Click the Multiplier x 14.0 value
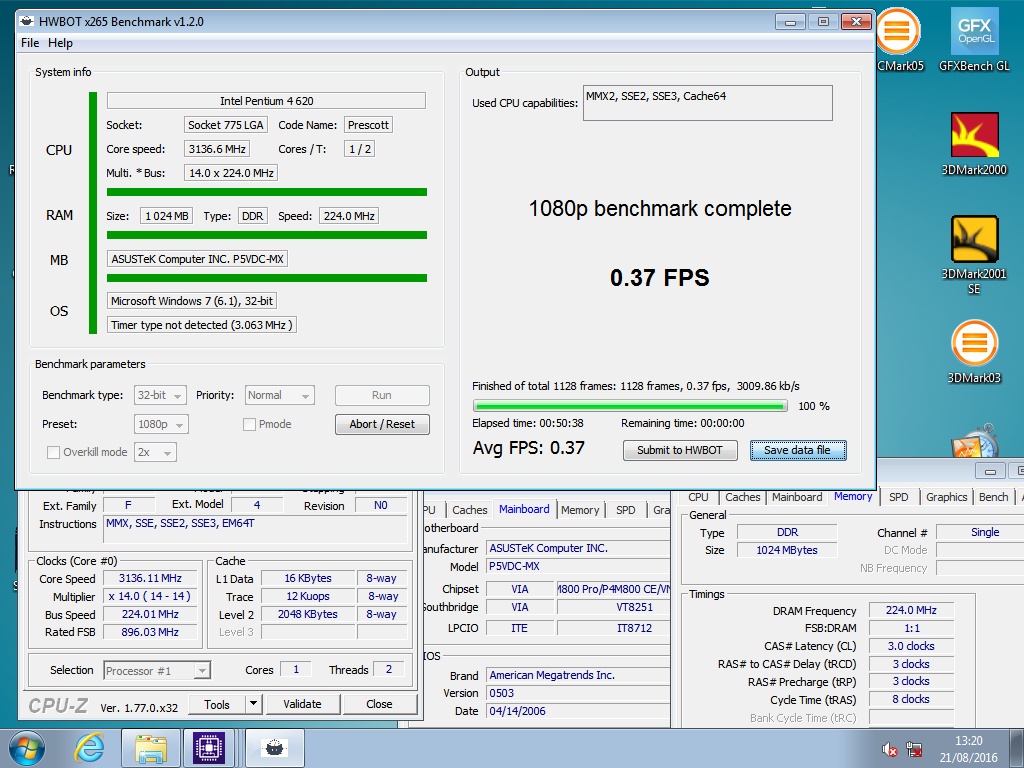 pyautogui.click(x=150, y=596)
